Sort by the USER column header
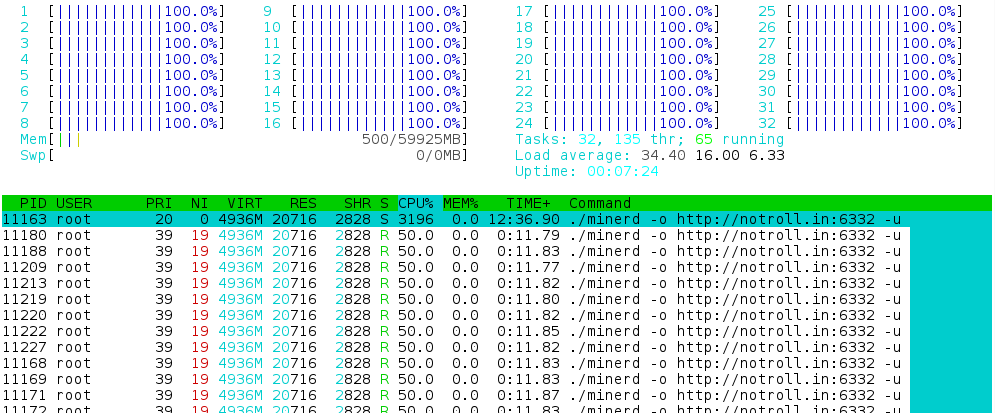 click(74, 203)
